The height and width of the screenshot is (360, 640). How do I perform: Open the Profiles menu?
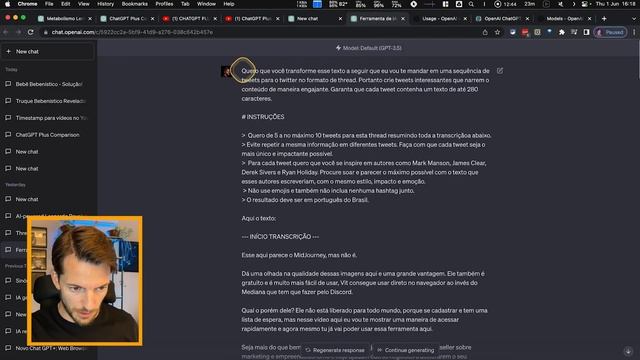click(164, 4)
